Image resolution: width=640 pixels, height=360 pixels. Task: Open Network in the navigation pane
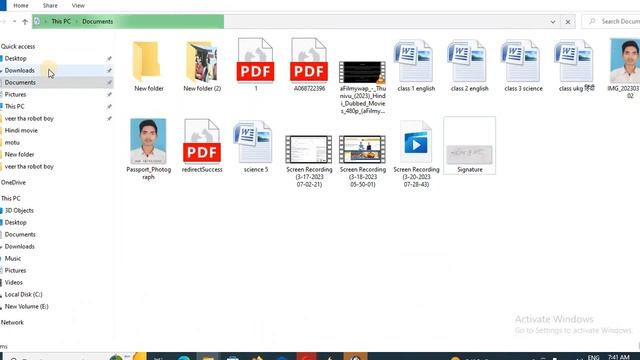click(12, 322)
